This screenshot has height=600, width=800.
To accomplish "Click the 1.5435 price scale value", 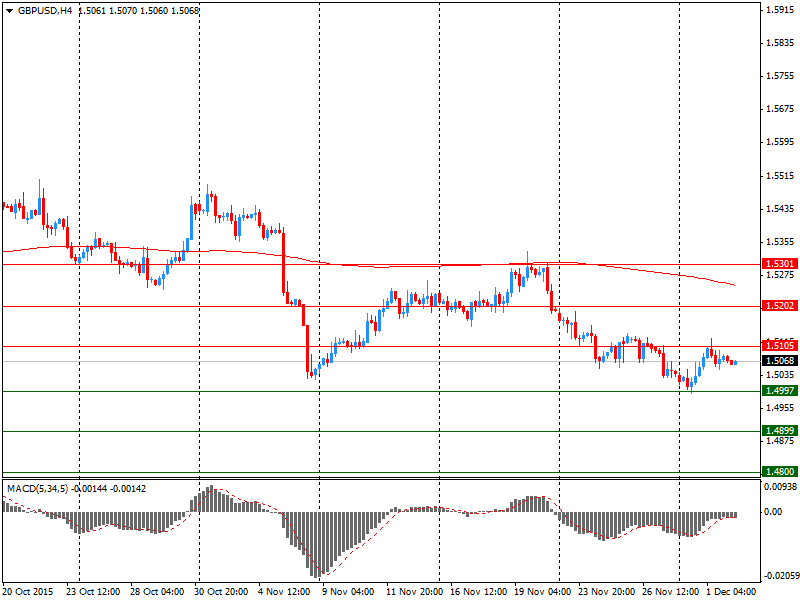I will click(781, 209).
